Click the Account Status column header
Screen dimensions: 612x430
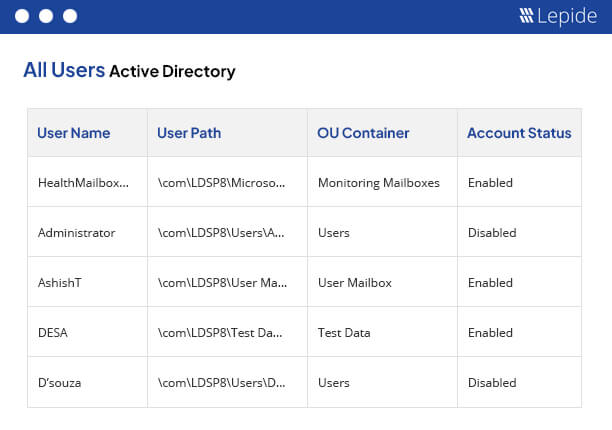[519, 133]
